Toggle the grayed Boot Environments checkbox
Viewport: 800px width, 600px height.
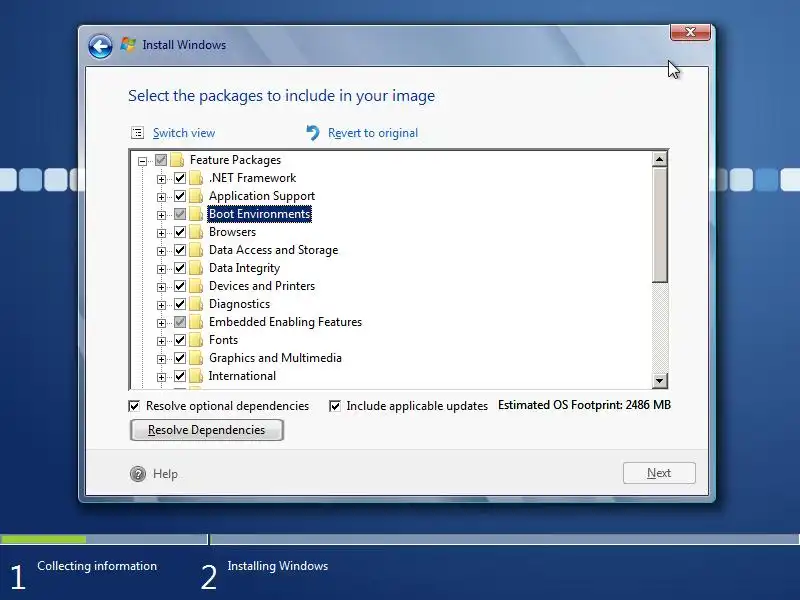pyautogui.click(x=180, y=214)
